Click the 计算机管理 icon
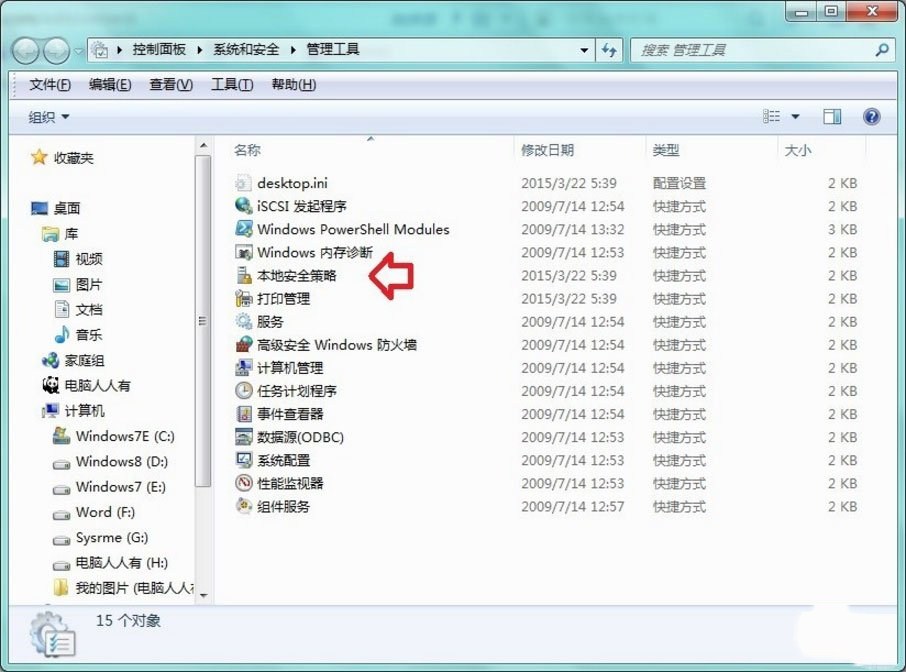The height and width of the screenshot is (672, 906). pos(243,367)
